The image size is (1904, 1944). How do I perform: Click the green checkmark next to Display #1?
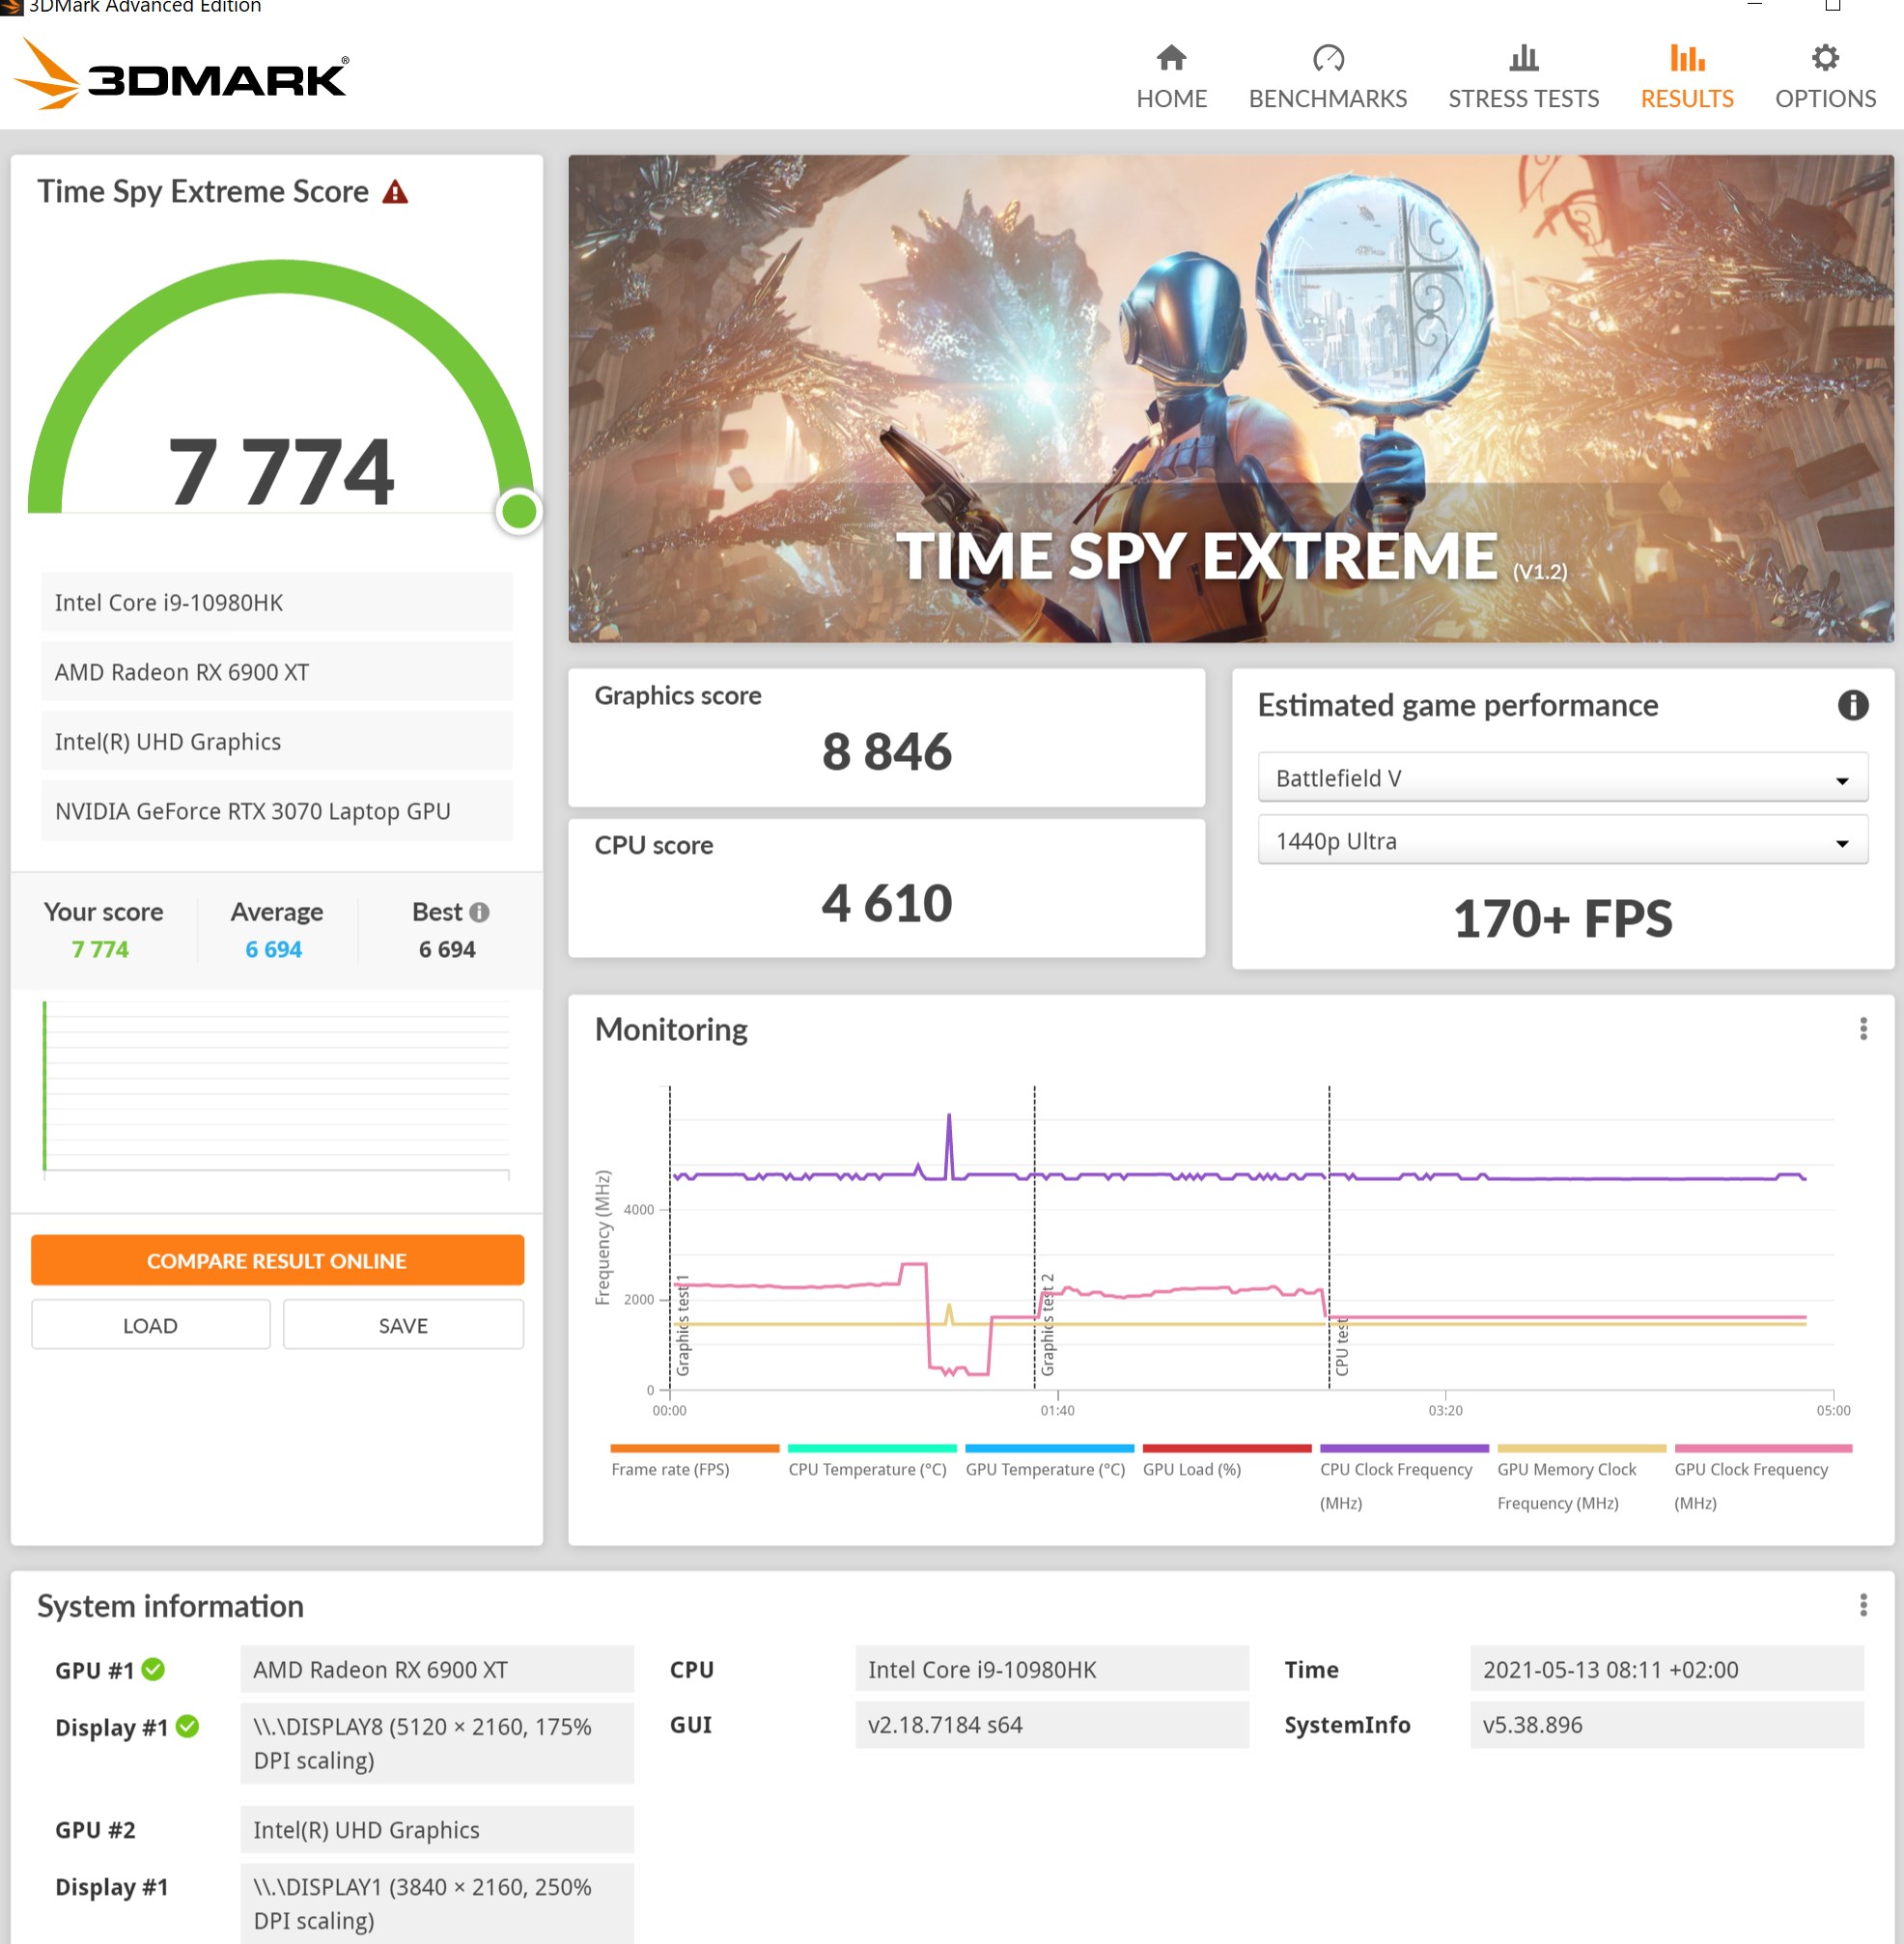coord(187,1726)
